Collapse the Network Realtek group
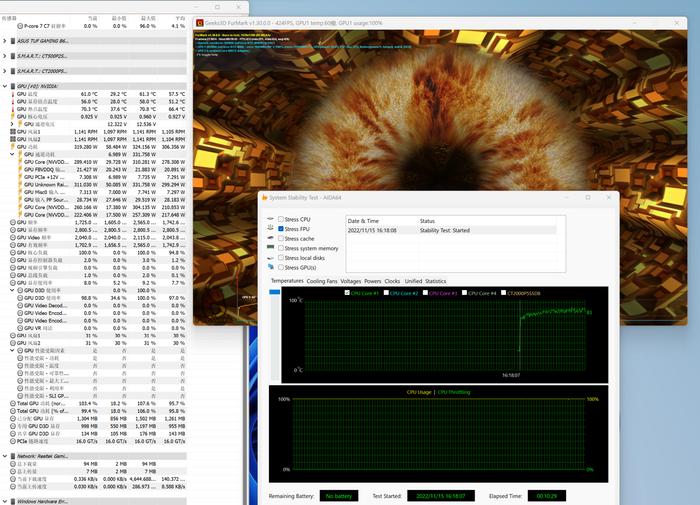Screen dimensions: 700x505 pyautogui.click(x=5, y=456)
